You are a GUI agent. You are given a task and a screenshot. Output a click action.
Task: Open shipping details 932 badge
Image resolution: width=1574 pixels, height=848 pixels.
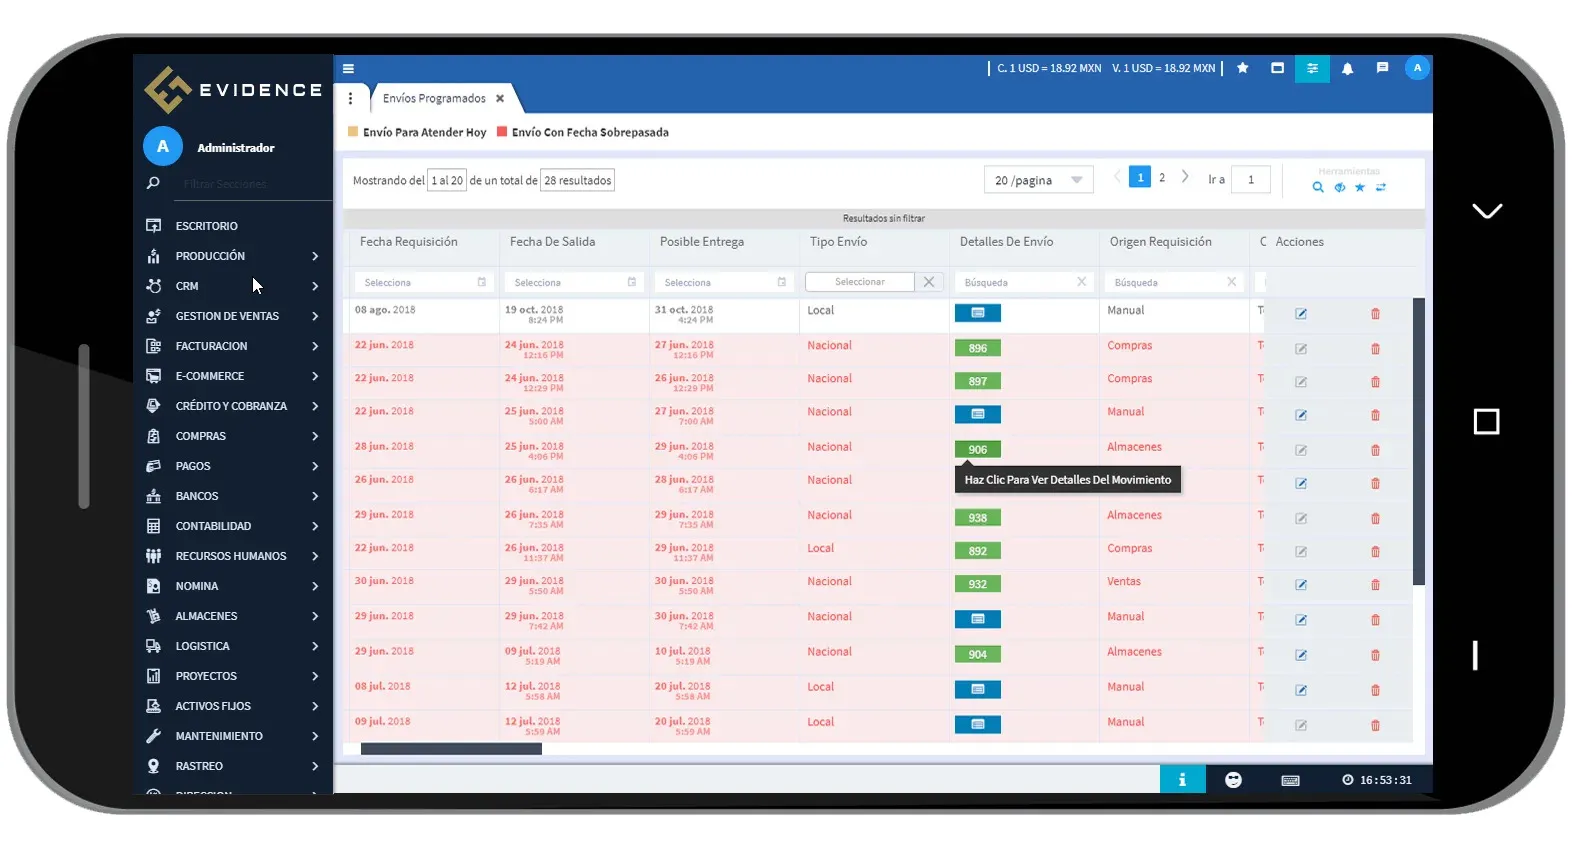pos(978,584)
